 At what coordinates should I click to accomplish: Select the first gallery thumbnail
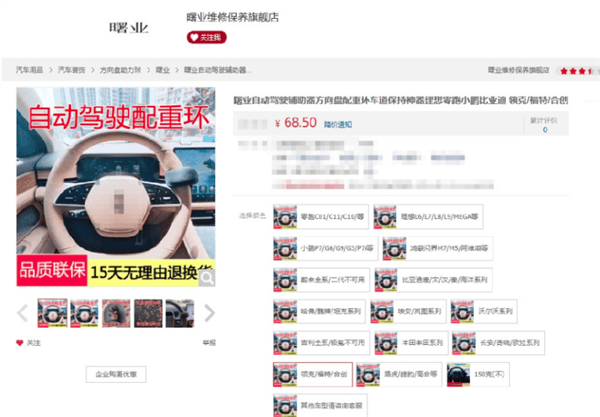click(51, 314)
